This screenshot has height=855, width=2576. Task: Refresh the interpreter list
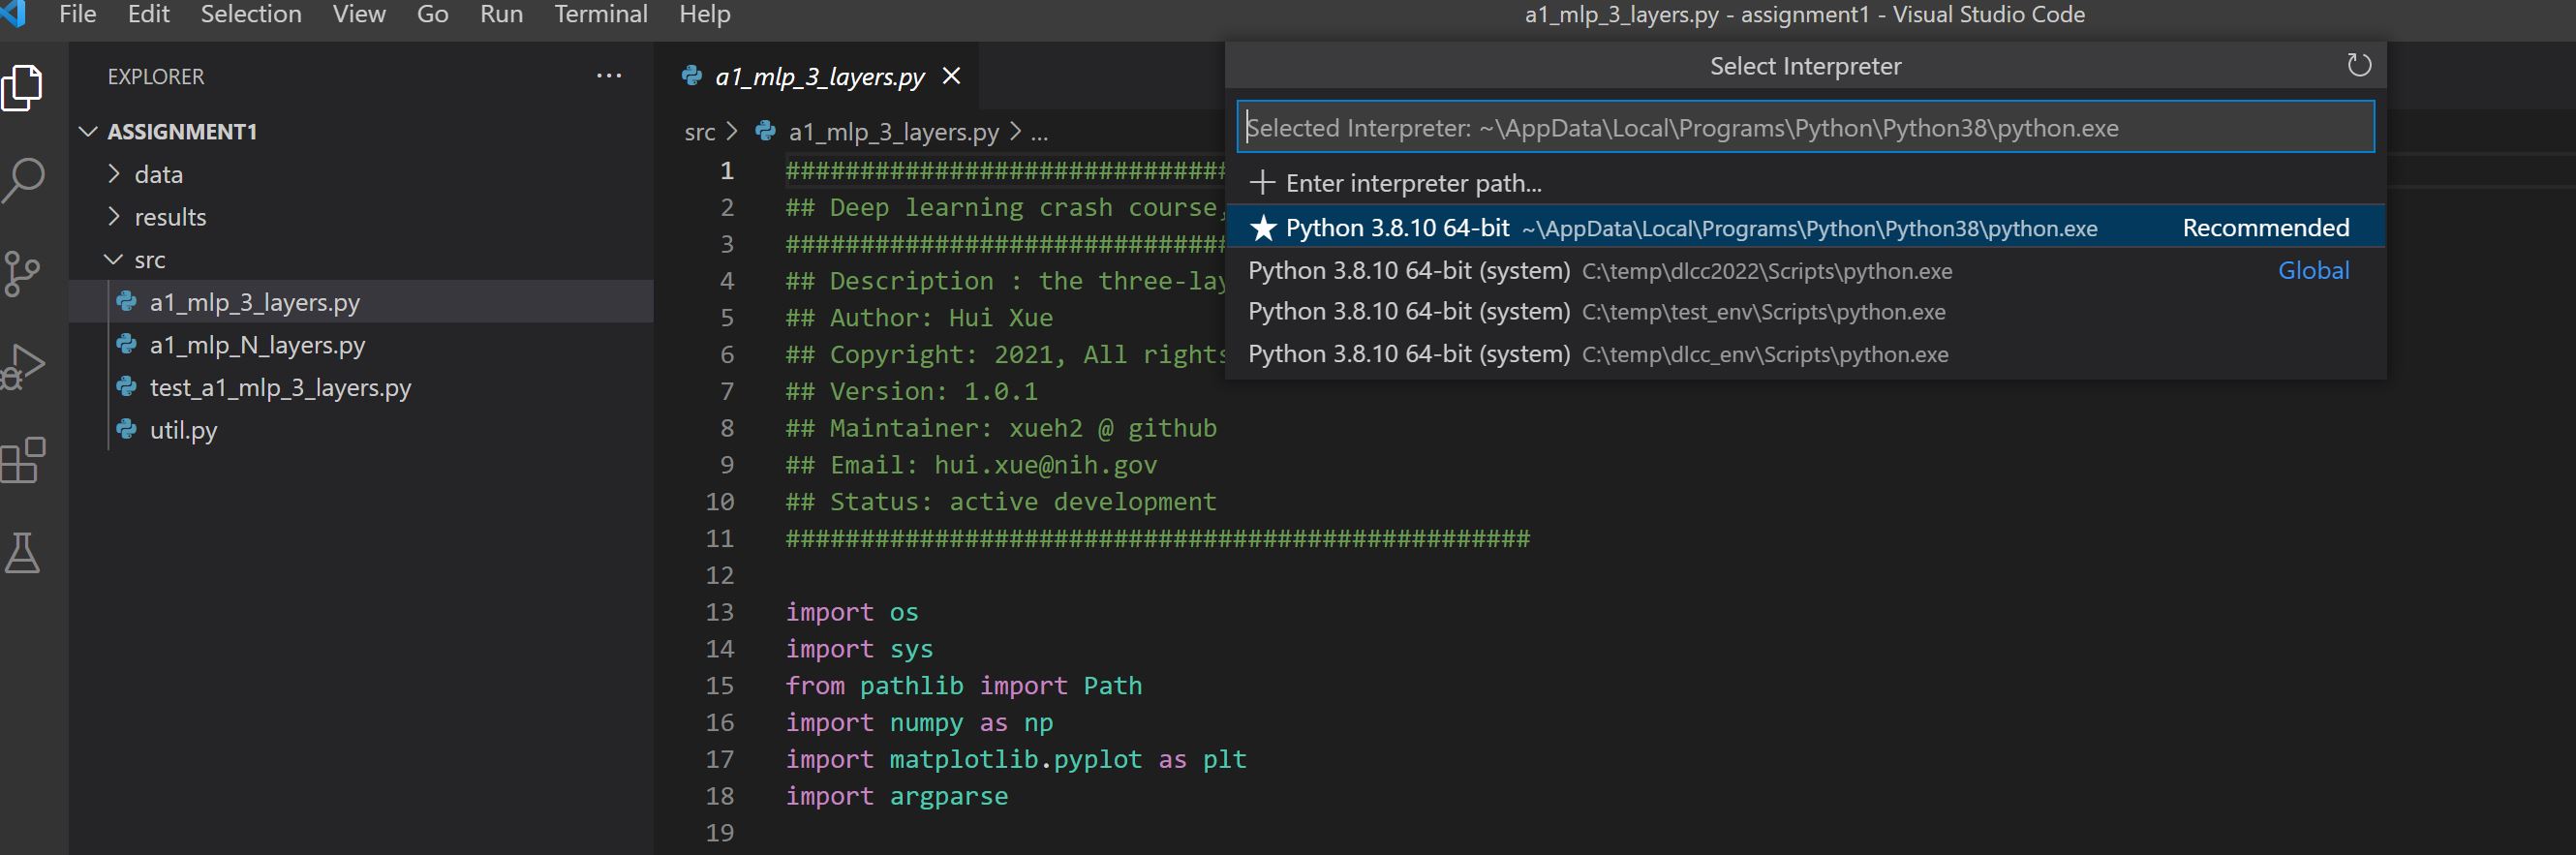coord(2358,66)
